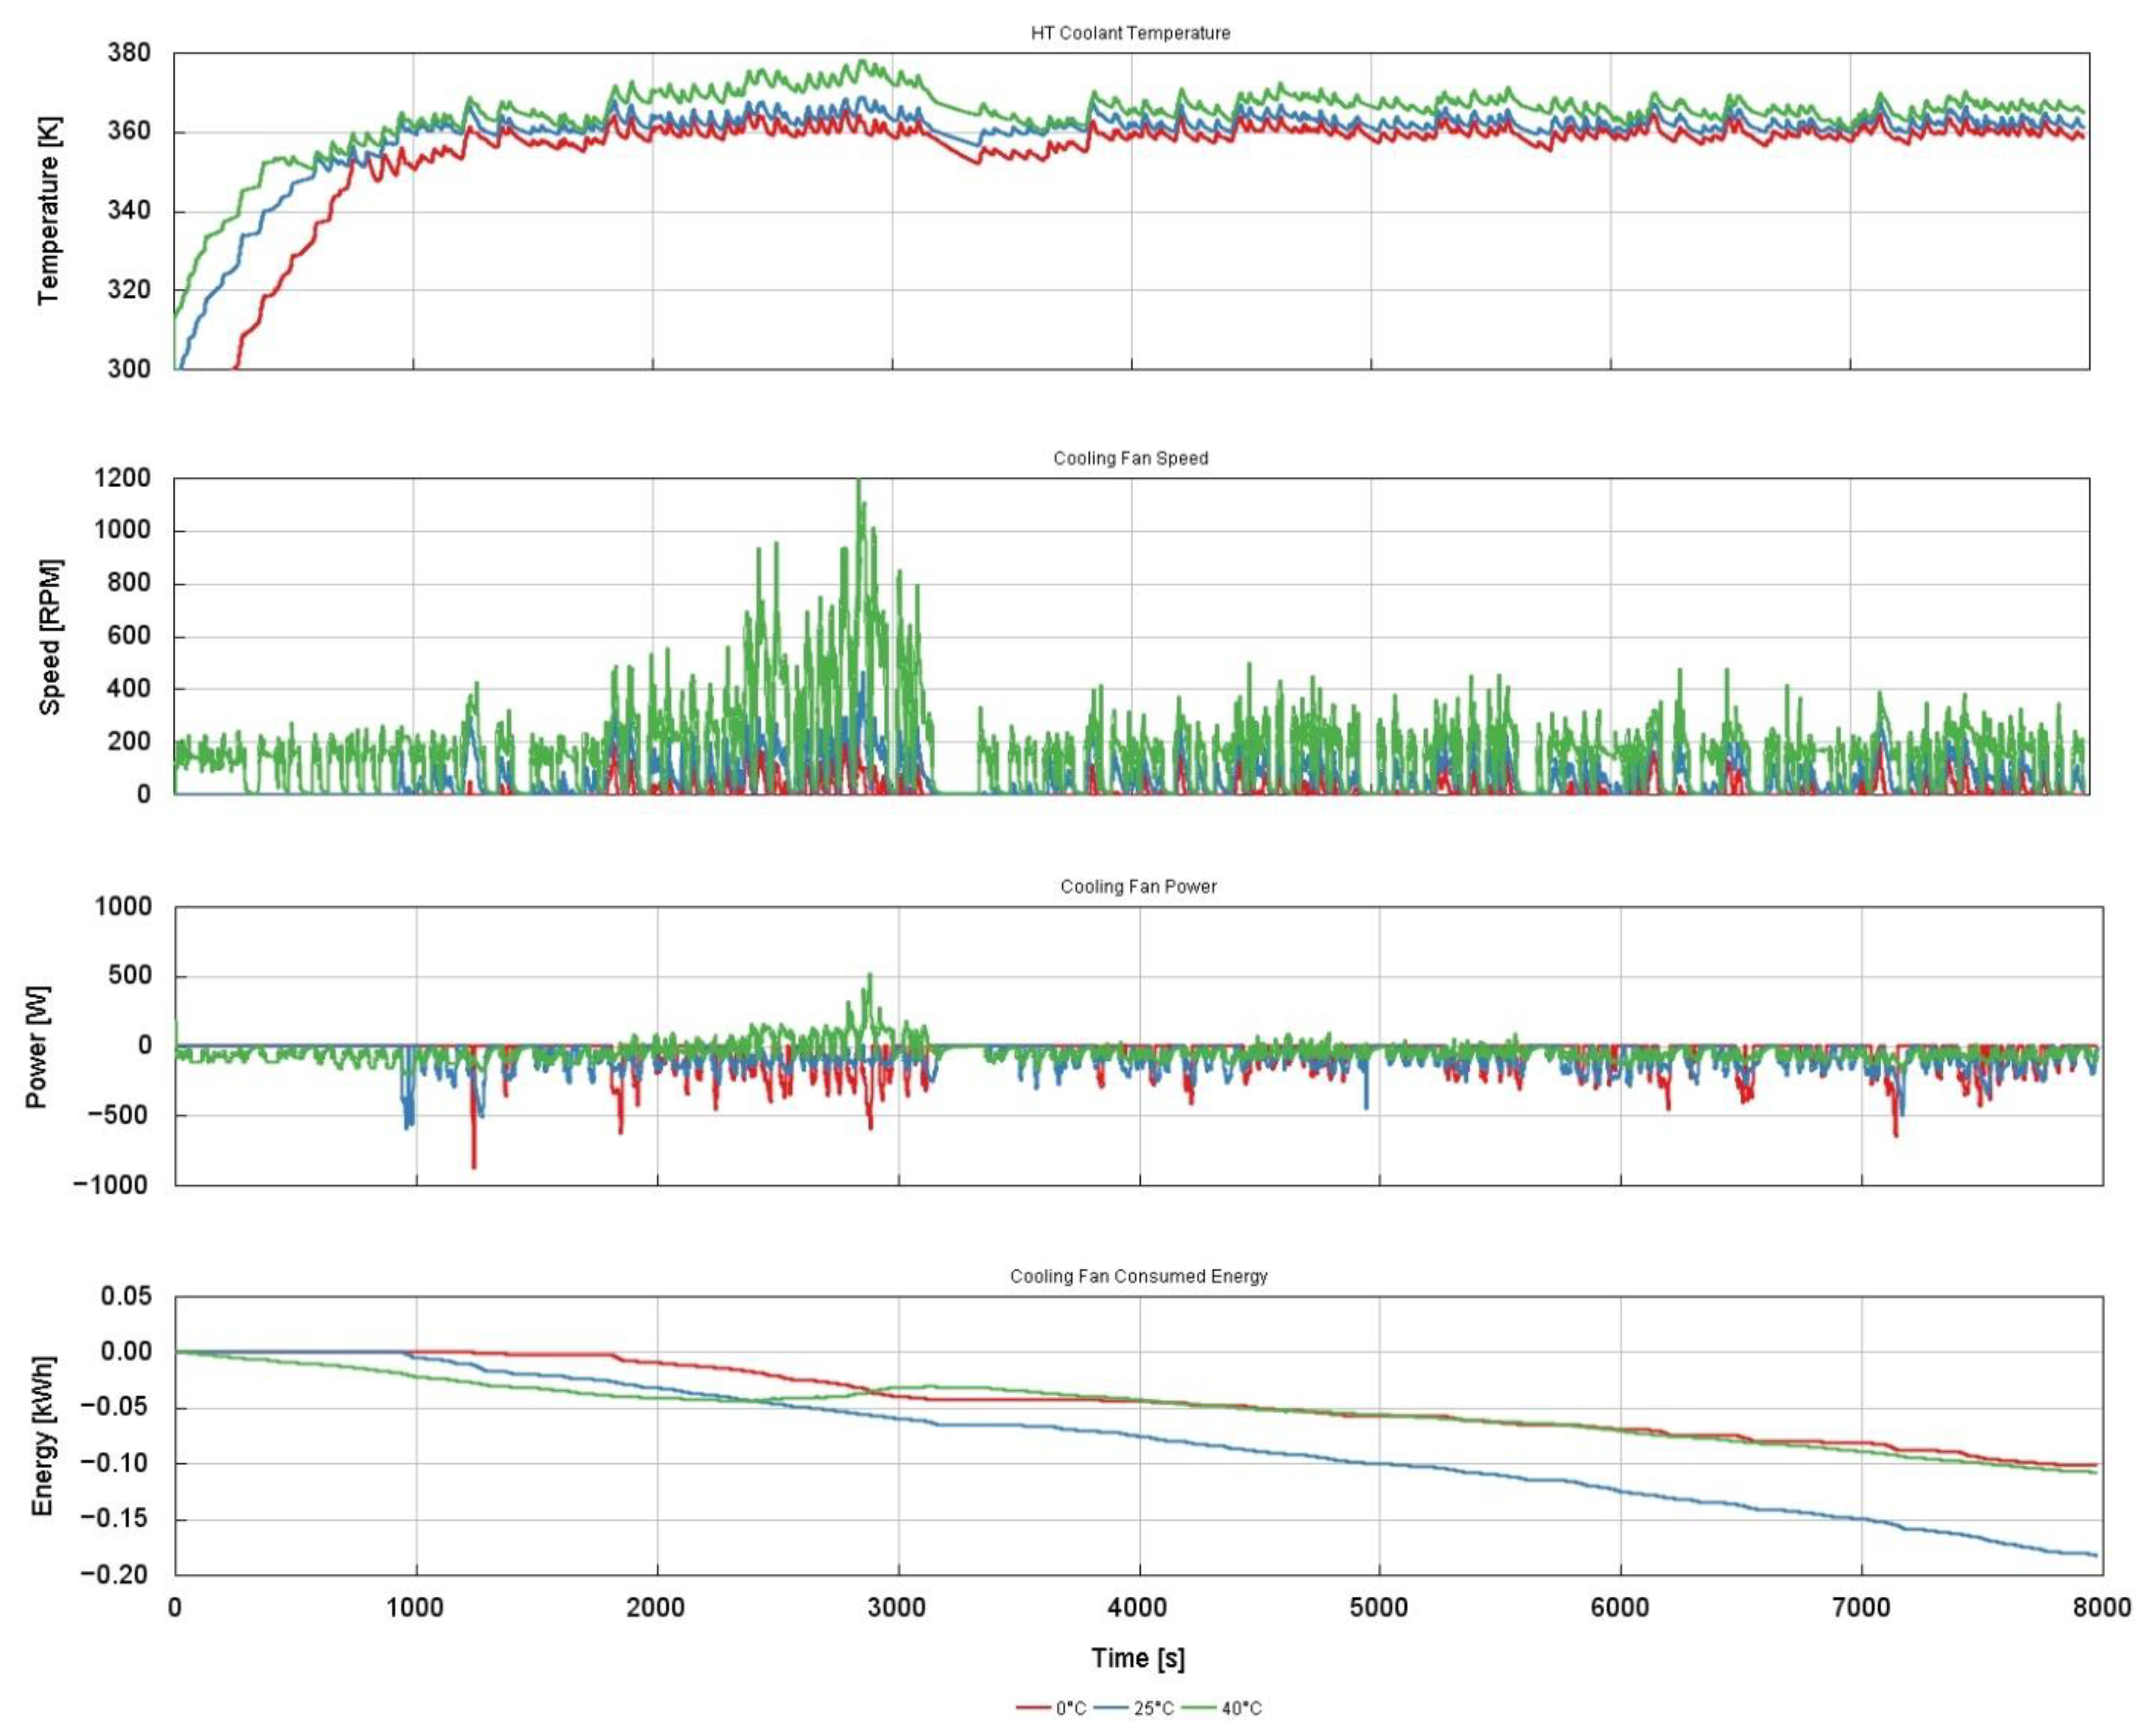Image resolution: width=2148 pixels, height=1736 pixels.
Task: Click the −0.20 tick on energy axis
Action: click(113, 1574)
